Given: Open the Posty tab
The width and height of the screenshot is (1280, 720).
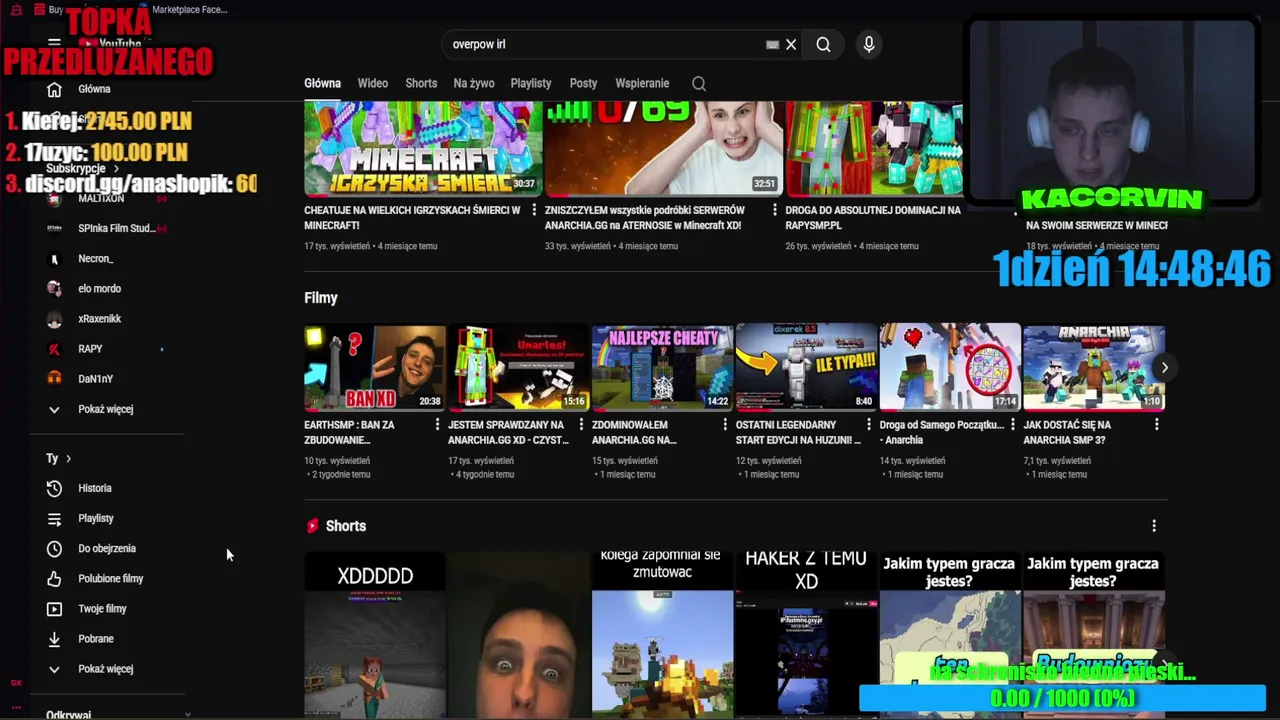Looking at the screenshot, I should (x=583, y=83).
